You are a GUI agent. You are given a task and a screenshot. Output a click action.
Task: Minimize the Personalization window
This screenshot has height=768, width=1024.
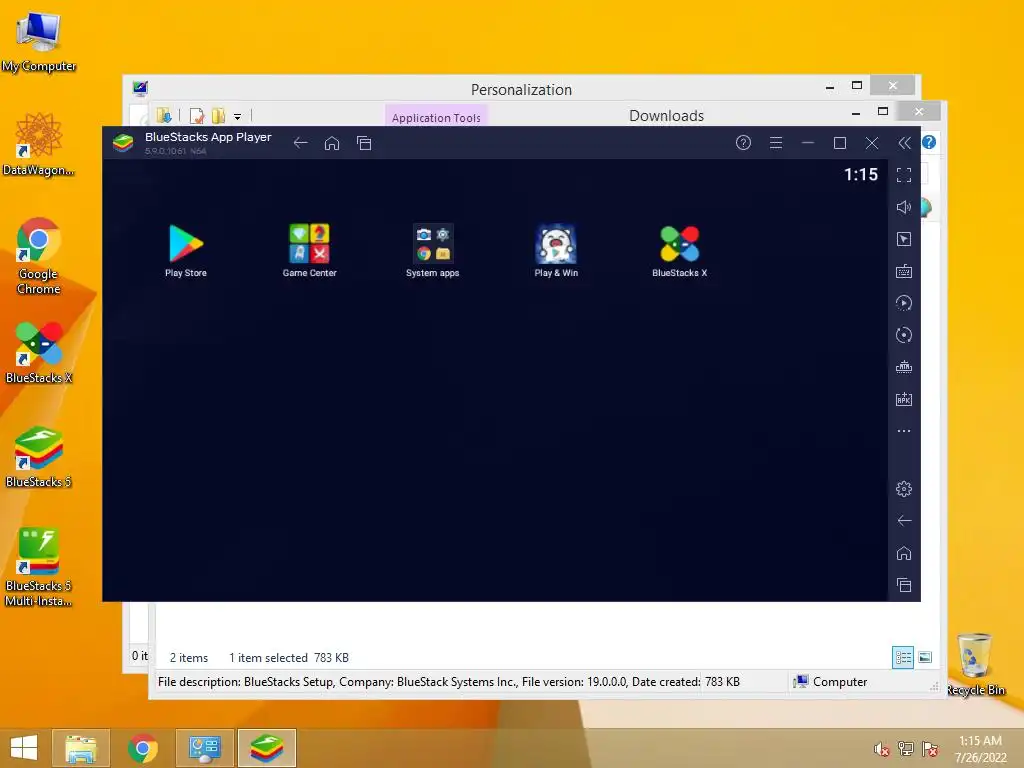830,86
